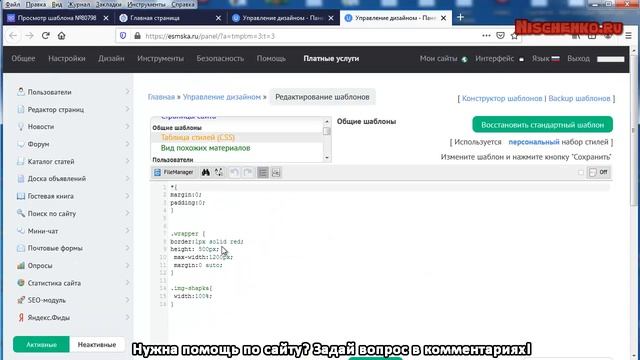Open Безопасность in the panel navbar

220,59
